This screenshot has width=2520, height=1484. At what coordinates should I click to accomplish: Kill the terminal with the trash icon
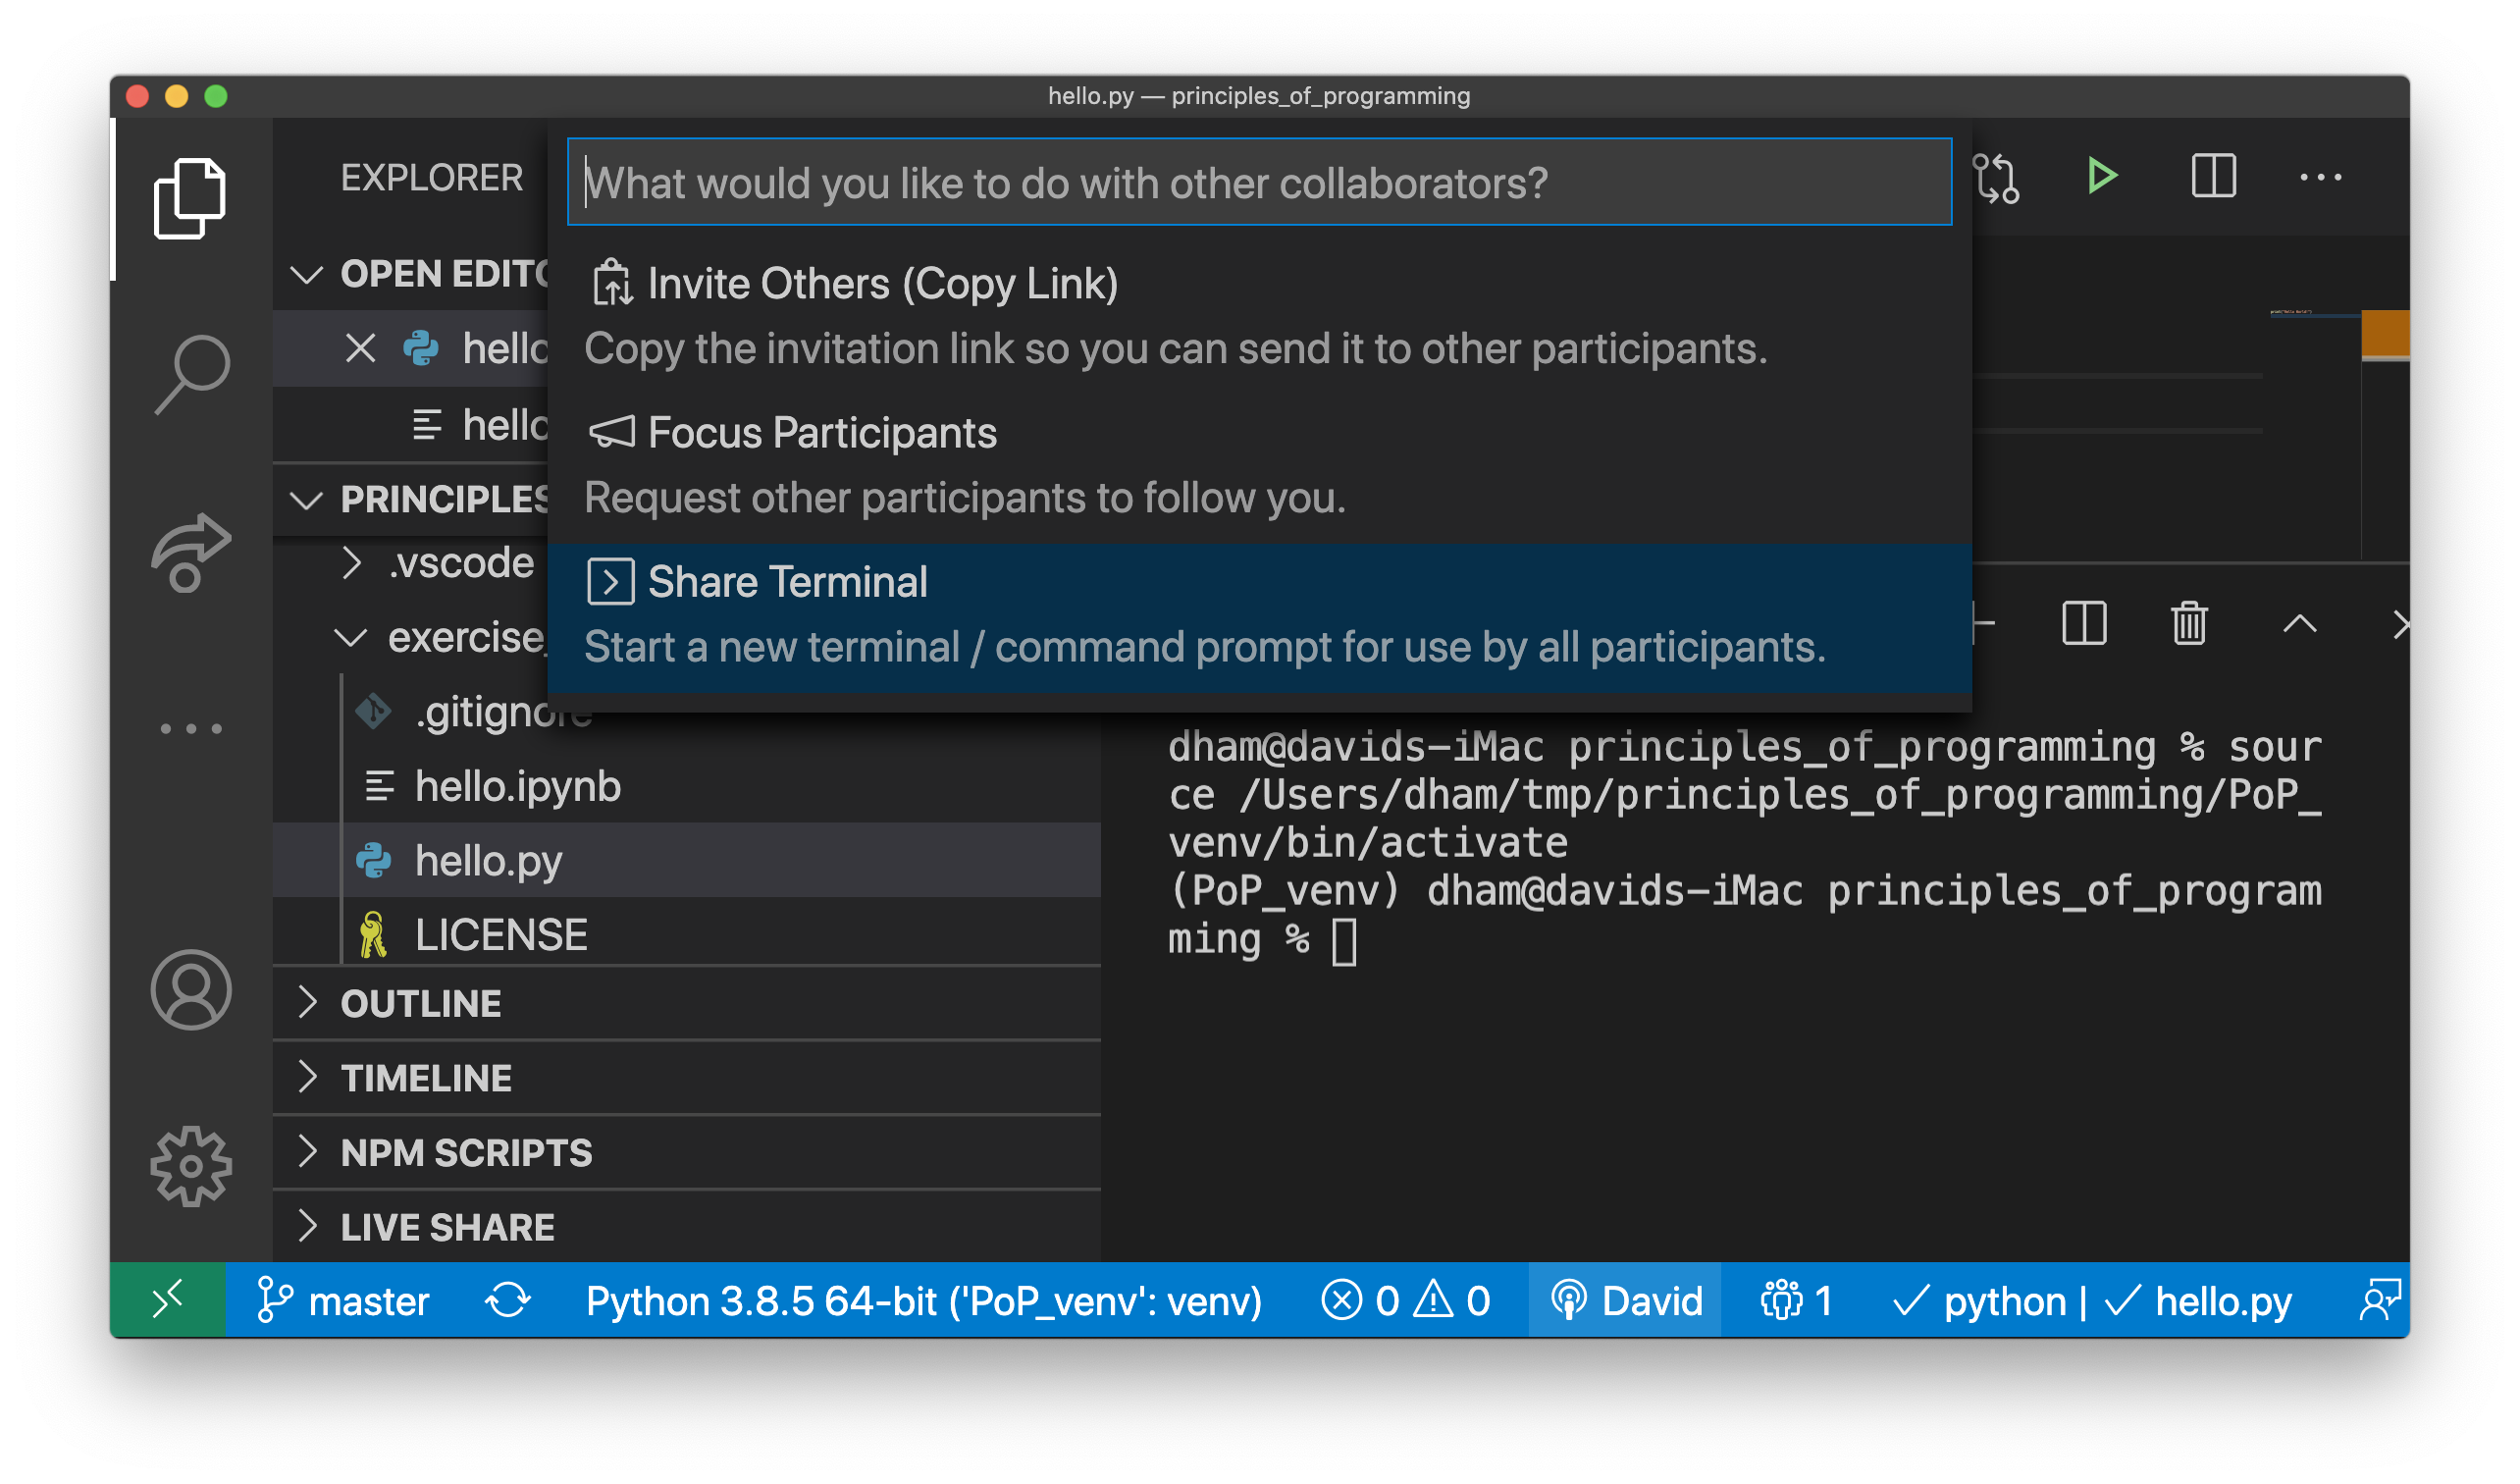(x=2189, y=624)
